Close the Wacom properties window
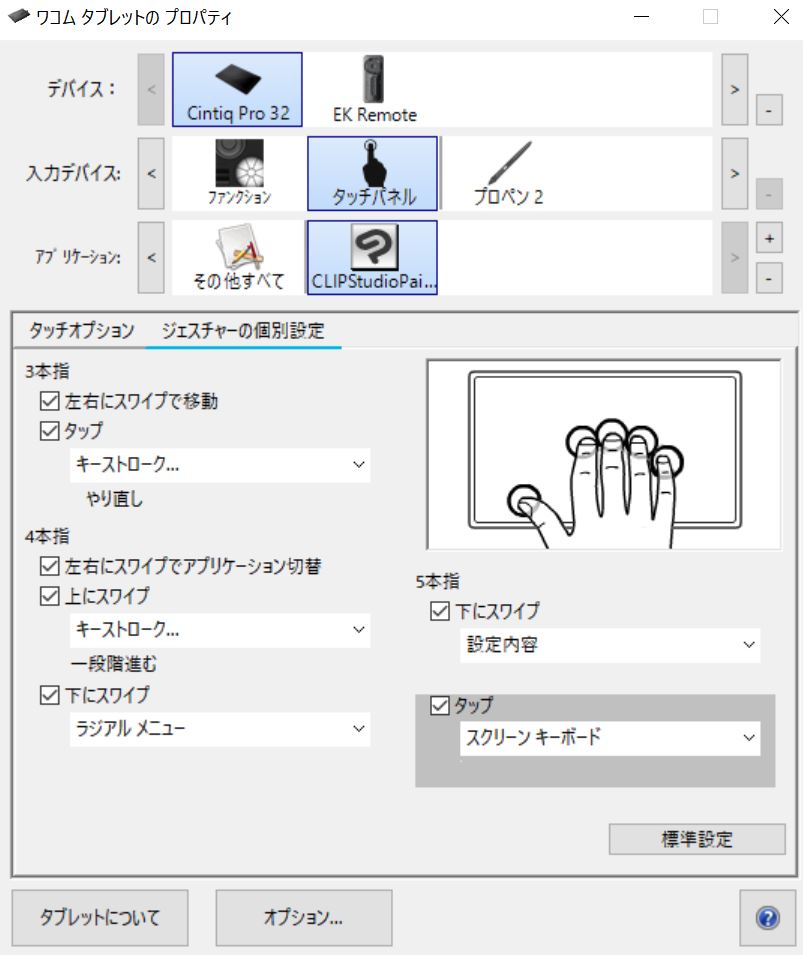The width and height of the screenshot is (803, 955). click(x=781, y=16)
